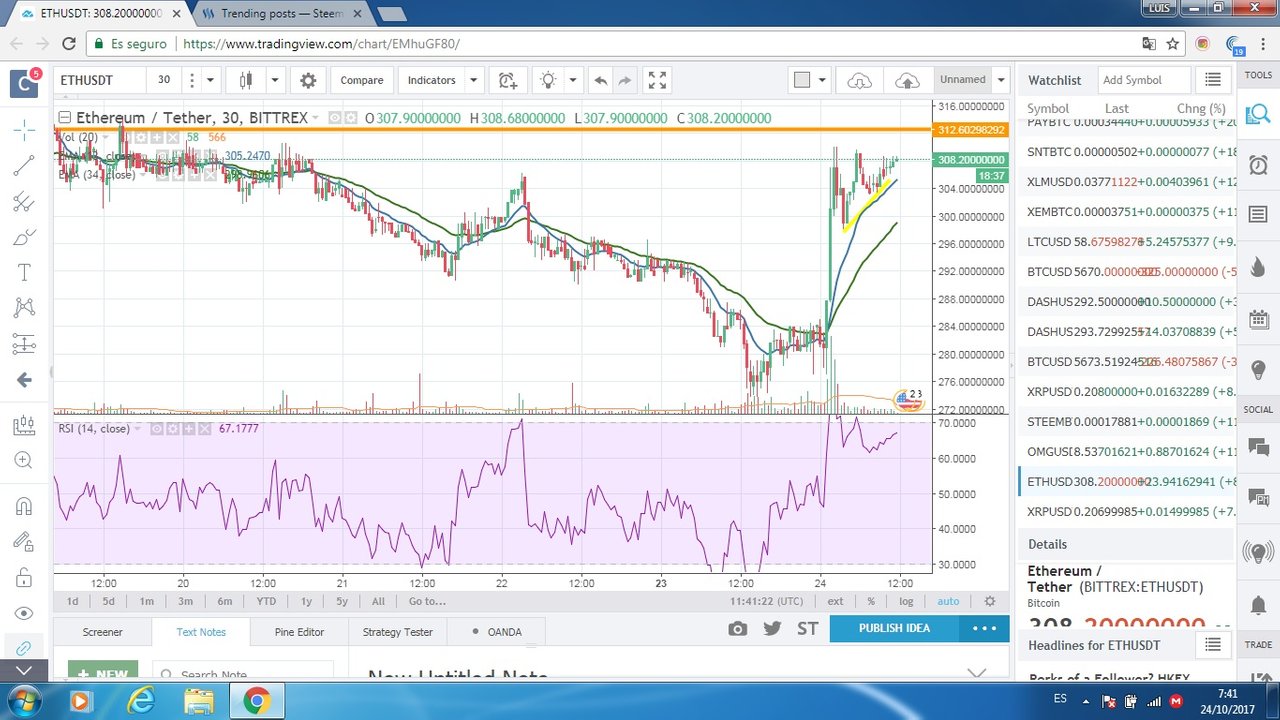Switch to the Text Notes tab
The height and width of the screenshot is (720, 1280).
click(x=201, y=632)
